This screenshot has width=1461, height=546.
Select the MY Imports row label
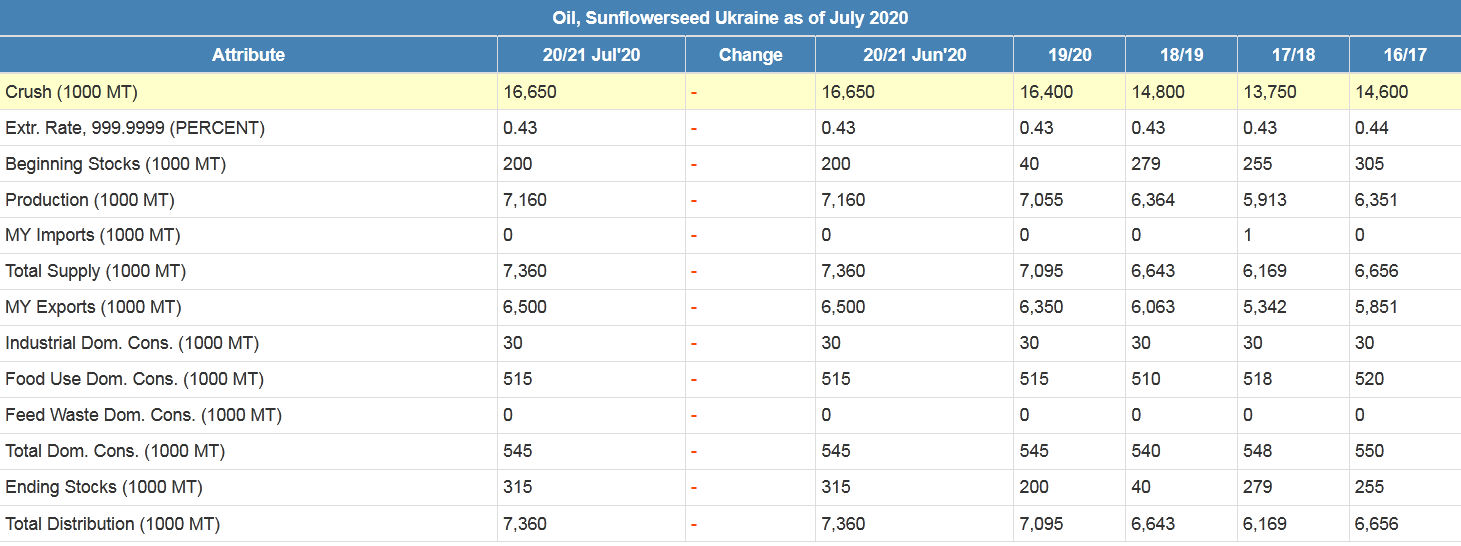click(93, 236)
